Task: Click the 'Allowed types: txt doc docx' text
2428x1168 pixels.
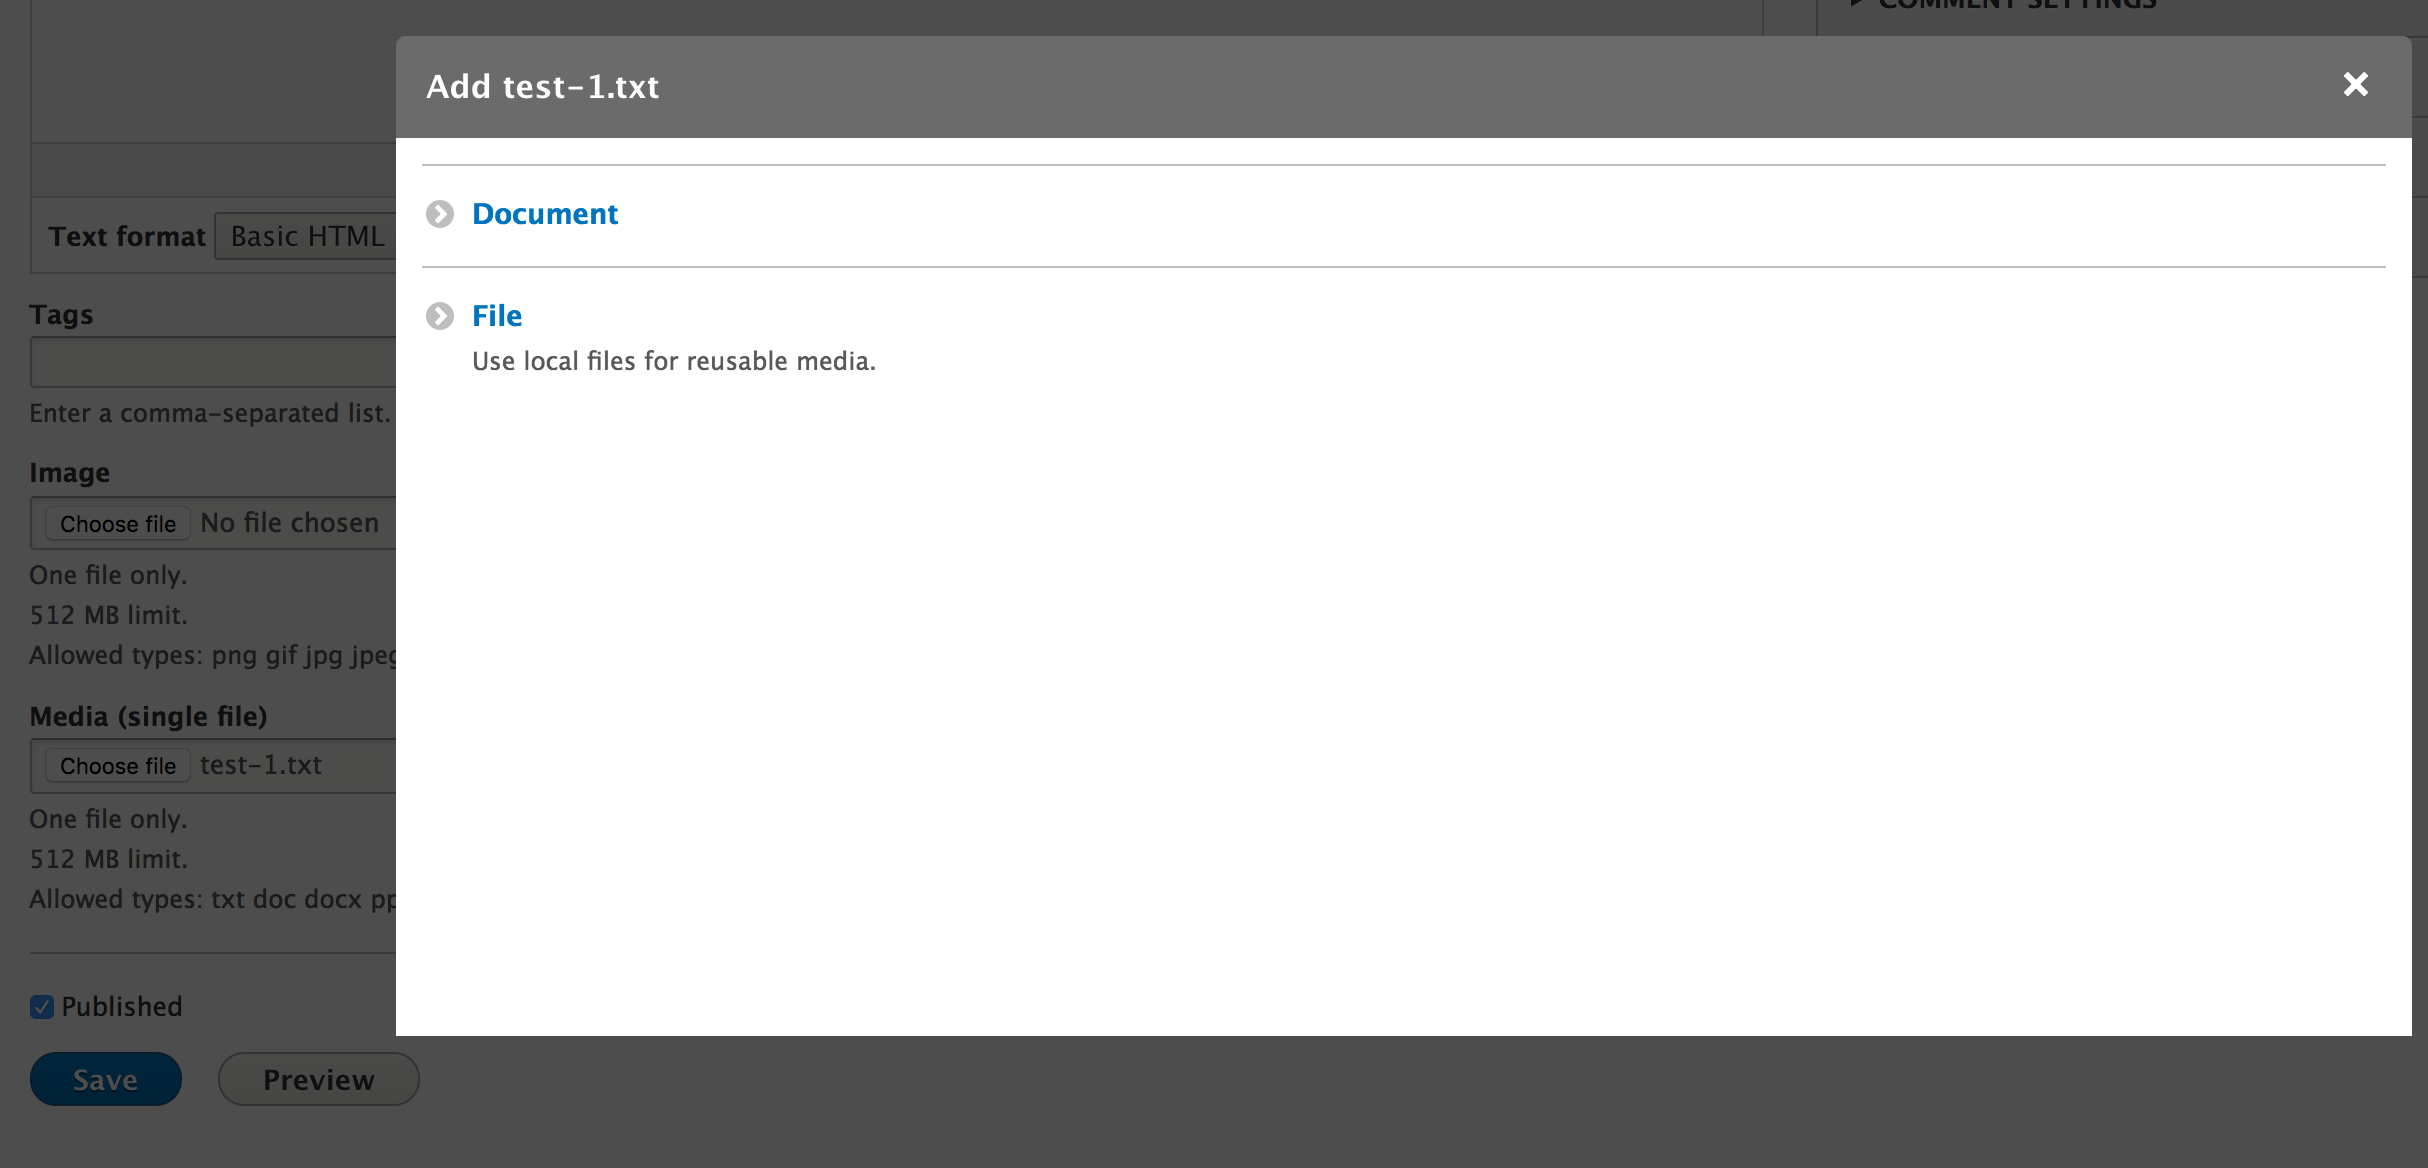Action: [196, 900]
